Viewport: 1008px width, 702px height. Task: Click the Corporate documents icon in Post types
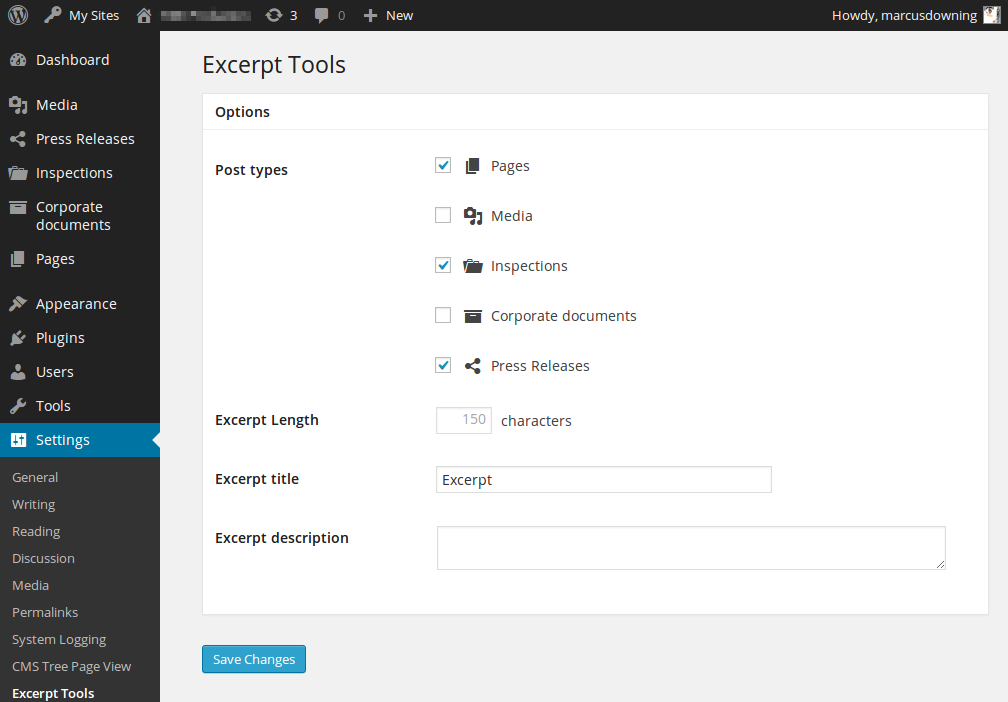tap(472, 316)
